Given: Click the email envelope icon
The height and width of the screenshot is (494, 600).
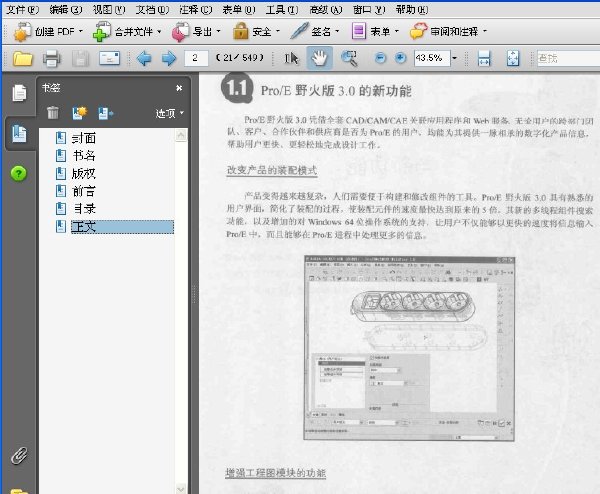Looking at the screenshot, I should pyautogui.click(x=109, y=59).
